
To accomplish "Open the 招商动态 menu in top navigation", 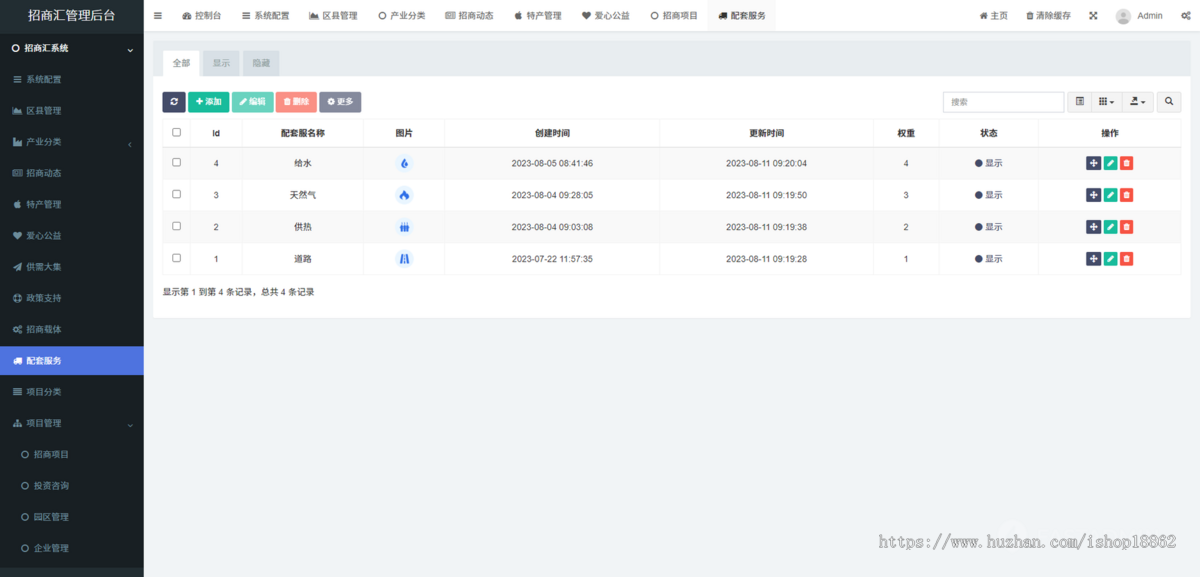I will tap(470, 15).
